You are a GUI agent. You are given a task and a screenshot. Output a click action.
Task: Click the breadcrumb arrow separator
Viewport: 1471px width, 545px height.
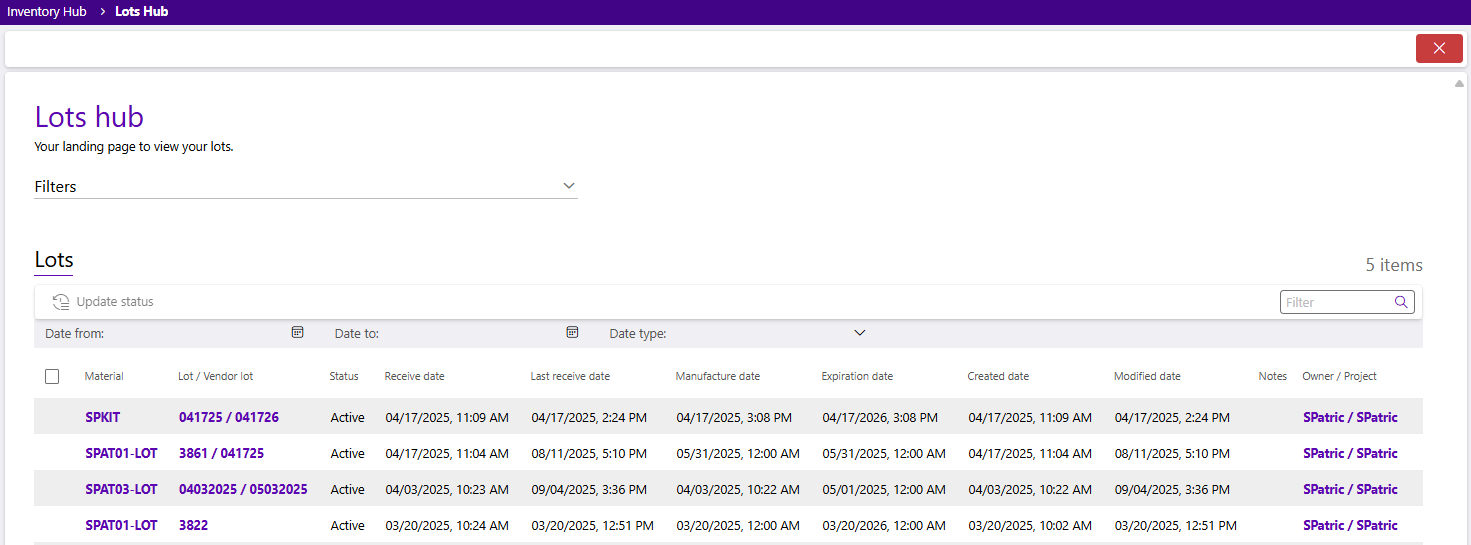click(102, 12)
